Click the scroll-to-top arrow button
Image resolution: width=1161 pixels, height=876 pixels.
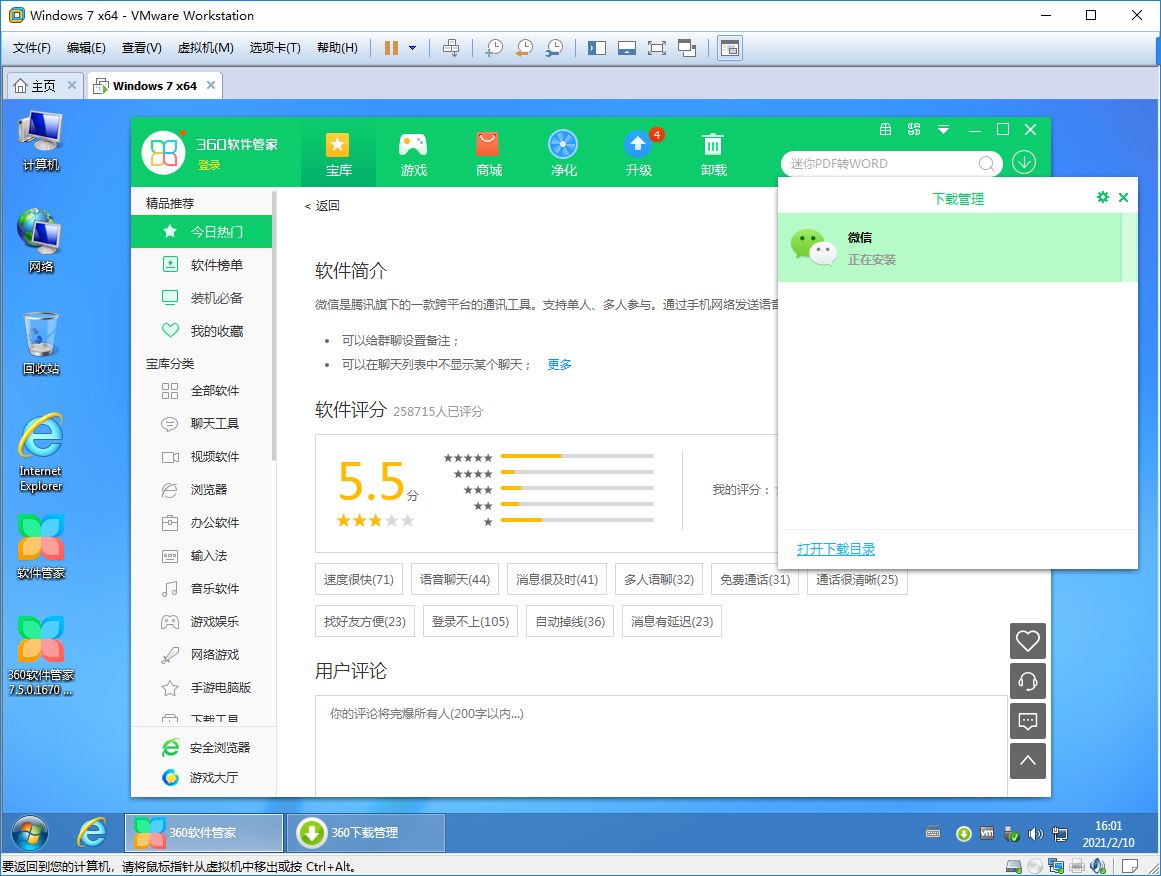point(1028,761)
